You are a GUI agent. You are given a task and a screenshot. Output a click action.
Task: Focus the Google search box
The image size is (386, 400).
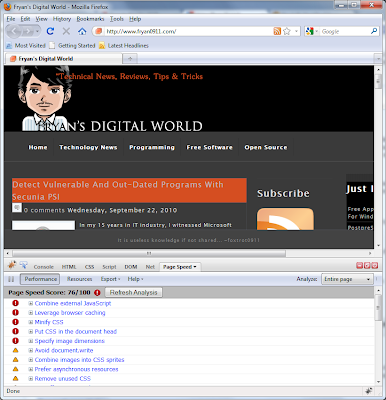[x=345, y=31]
